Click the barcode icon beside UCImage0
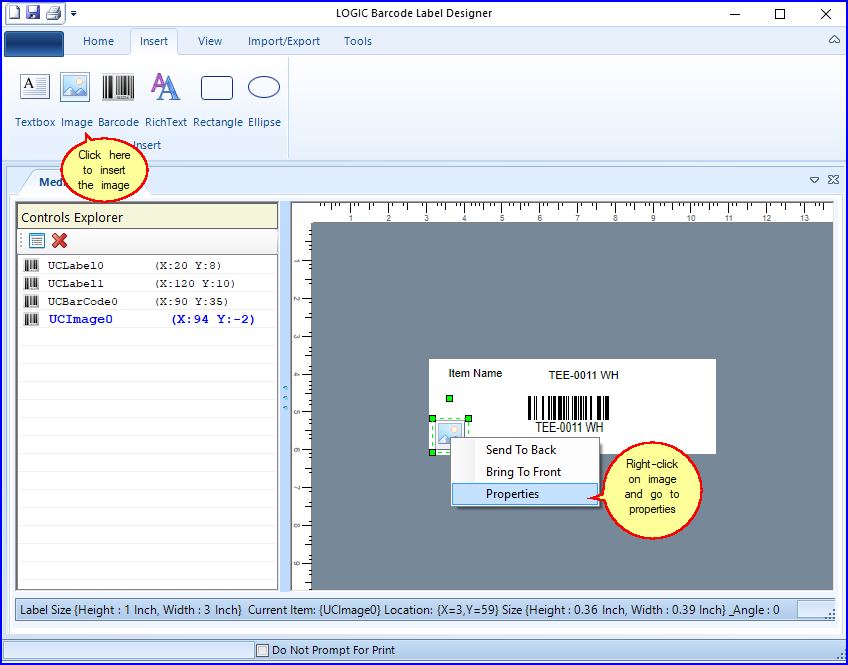 pos(31,319)
